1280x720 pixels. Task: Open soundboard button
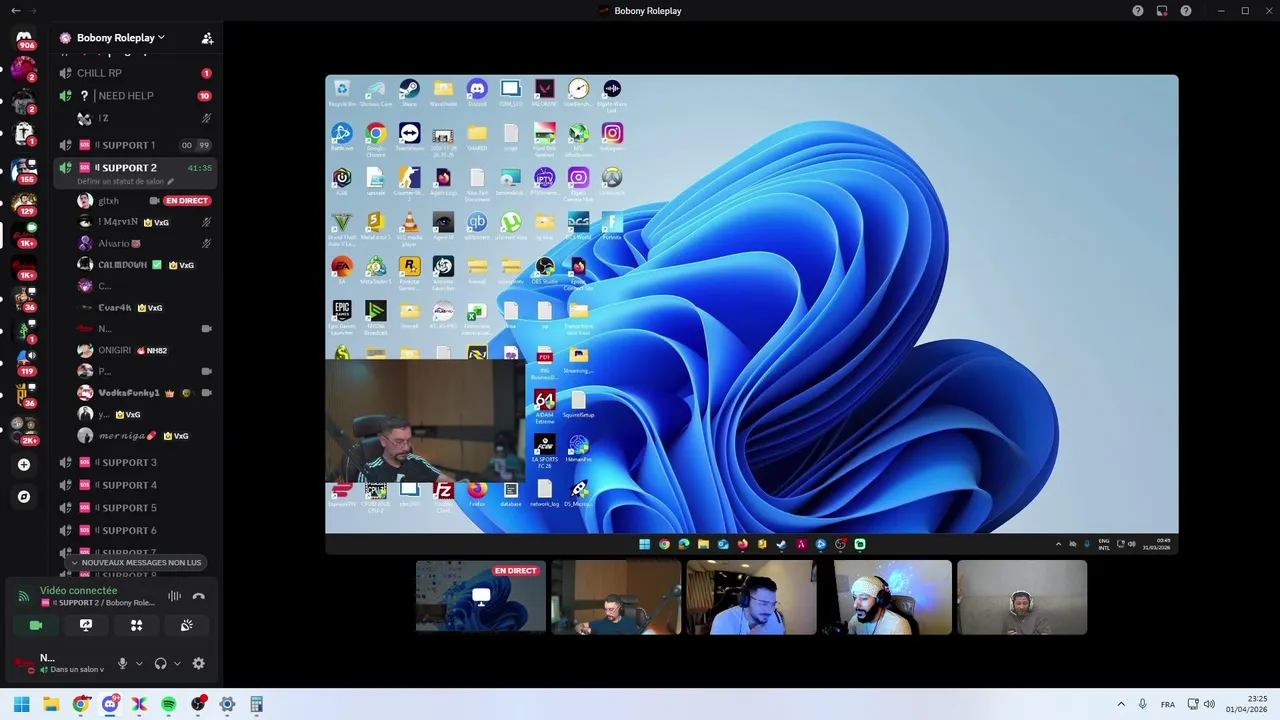point(187,625)
